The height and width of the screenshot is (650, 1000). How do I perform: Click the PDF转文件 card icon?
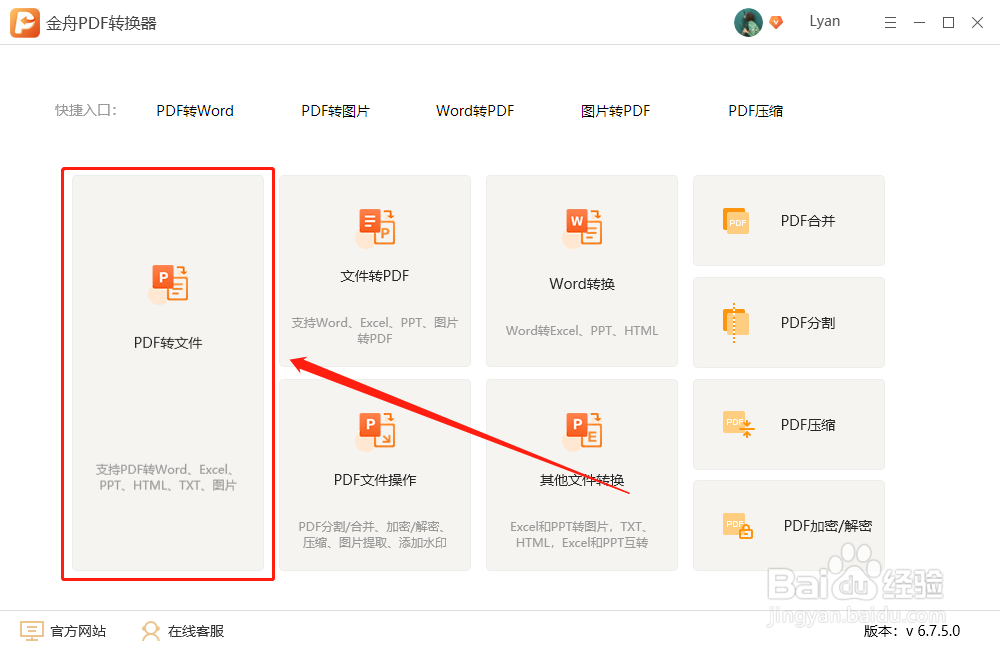[168, 284]
